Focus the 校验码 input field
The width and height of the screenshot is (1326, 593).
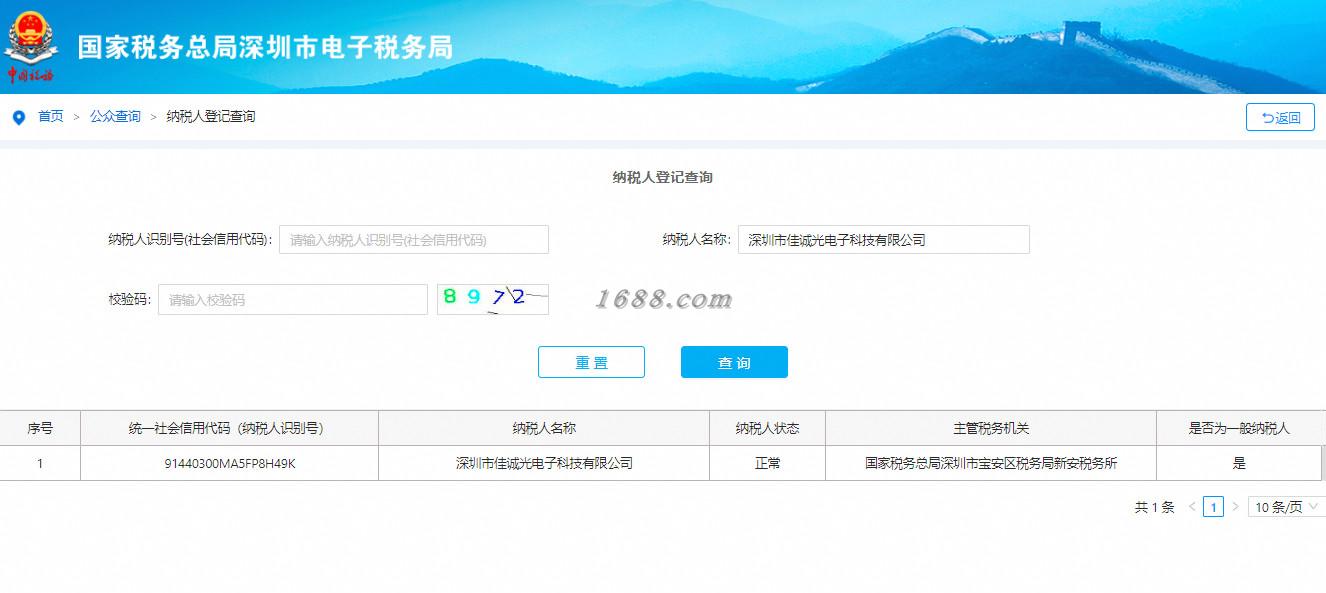pos(293,299)
